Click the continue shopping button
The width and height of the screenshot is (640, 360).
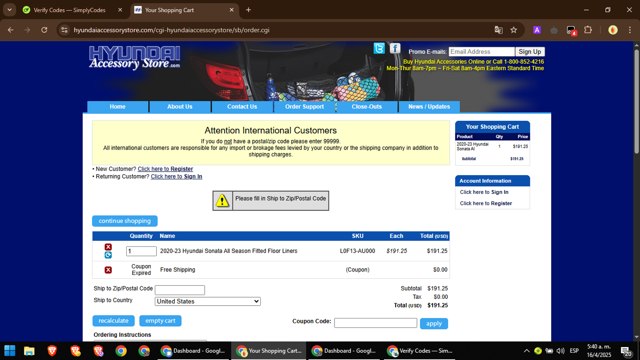(x=124, y=221)
